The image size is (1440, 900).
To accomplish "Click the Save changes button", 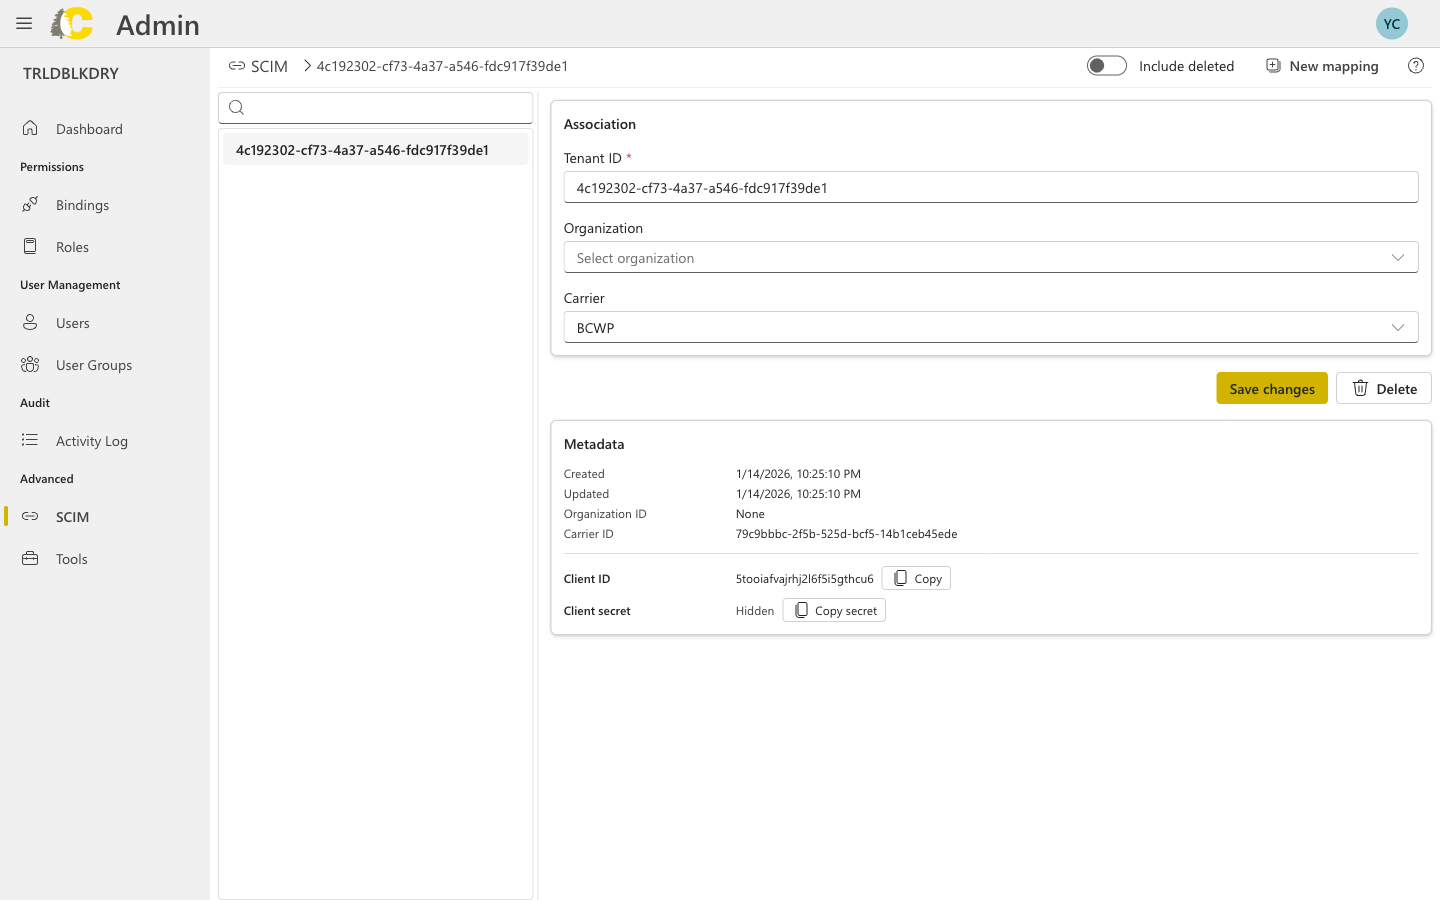I will (1272, 388).
